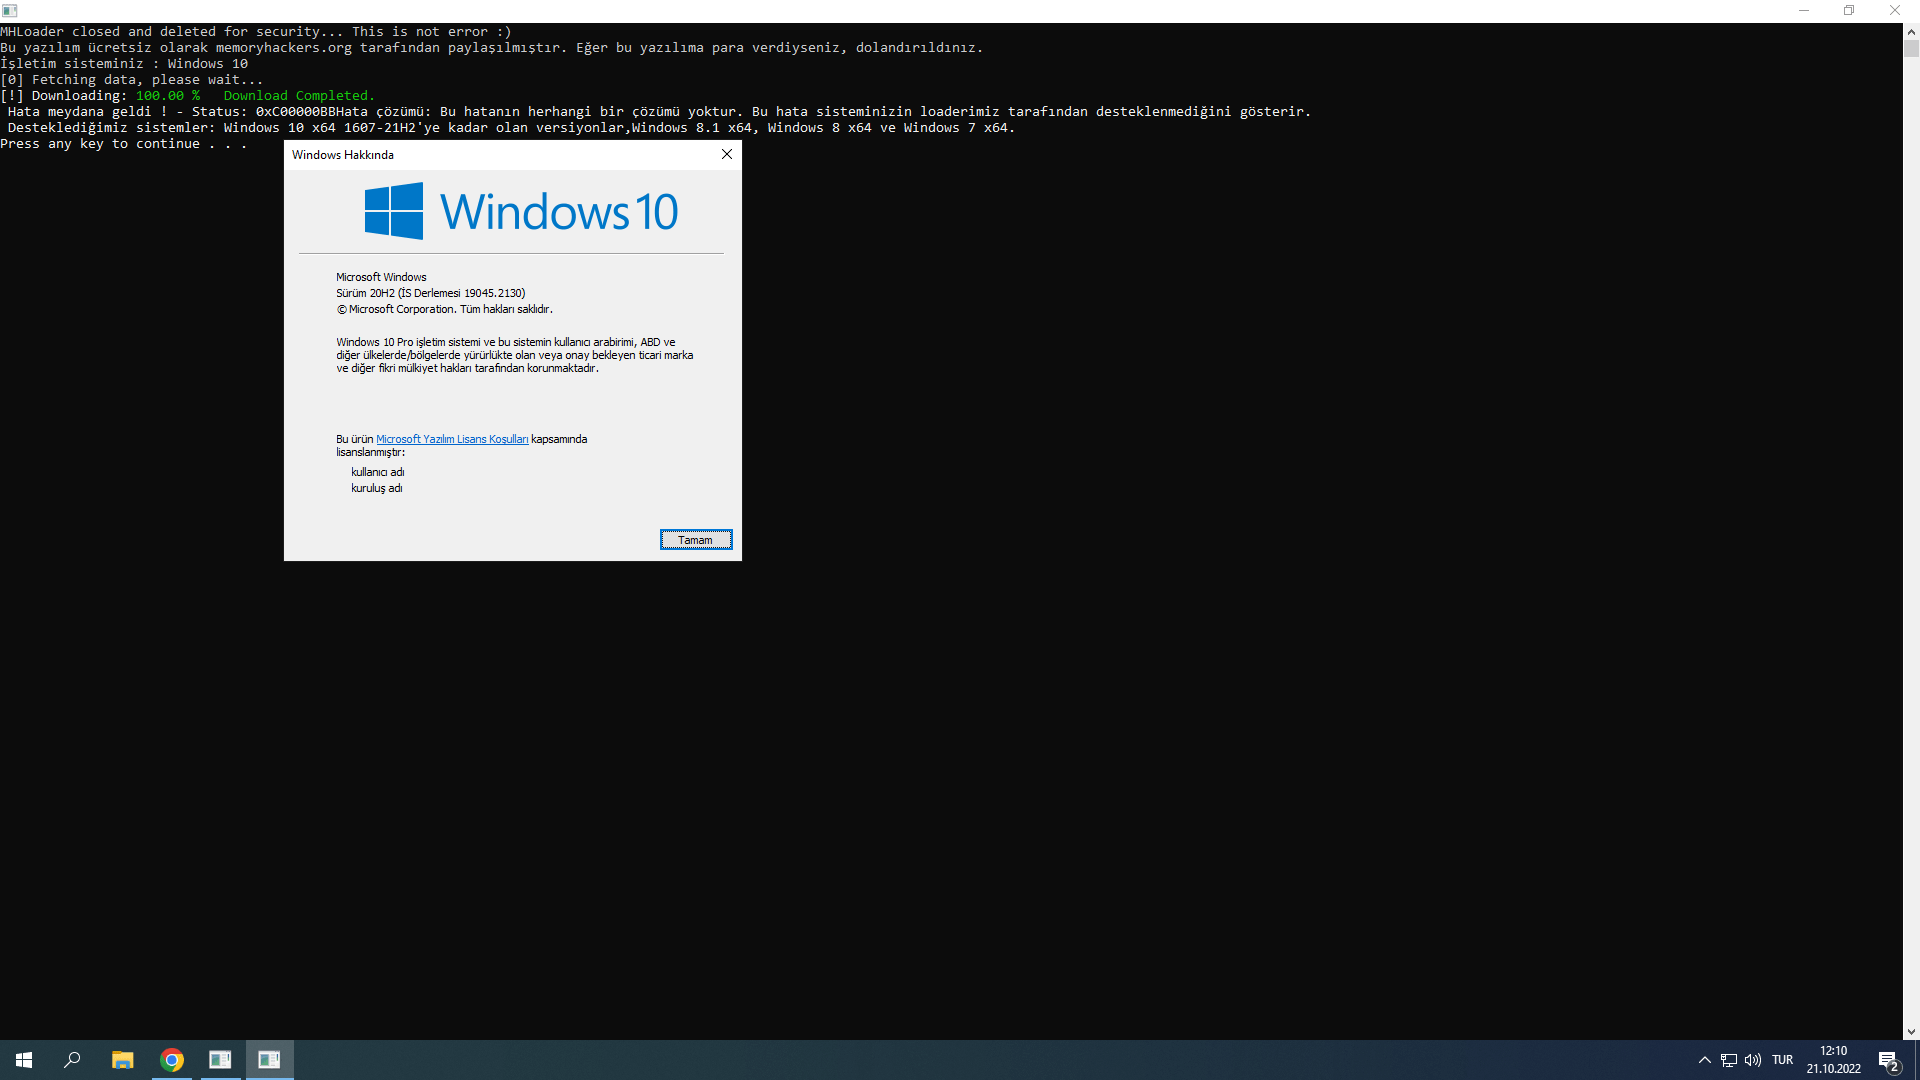The height and width of the screenshot is (1080, 1920).
Task: Restore down the console window
Action: (x=1849, y=11)
